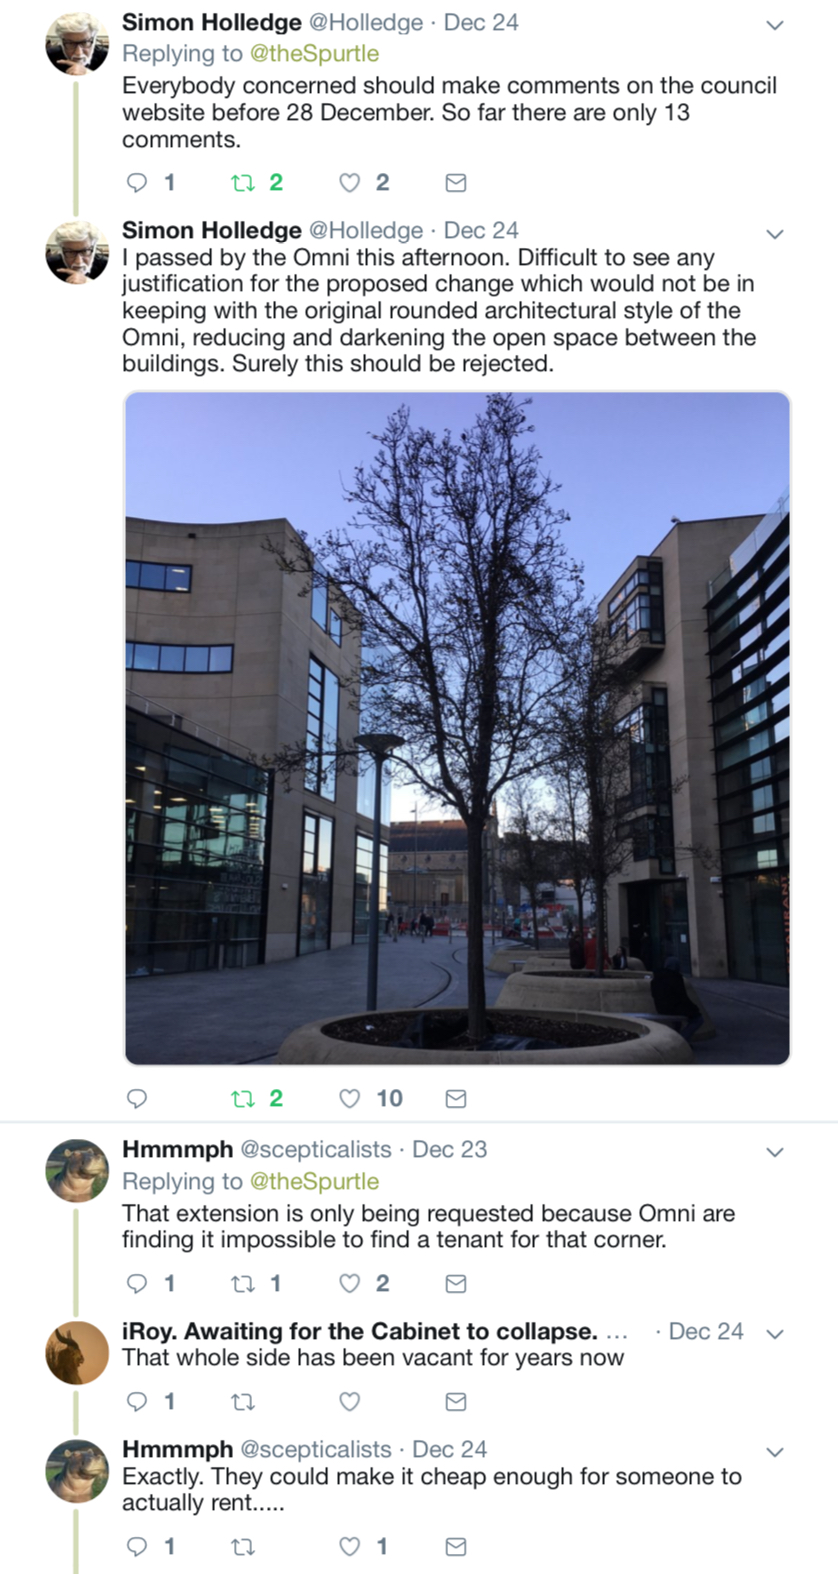Send the council comments tweet via direct message
838x1574 pixels.
(x=455, y=182)
